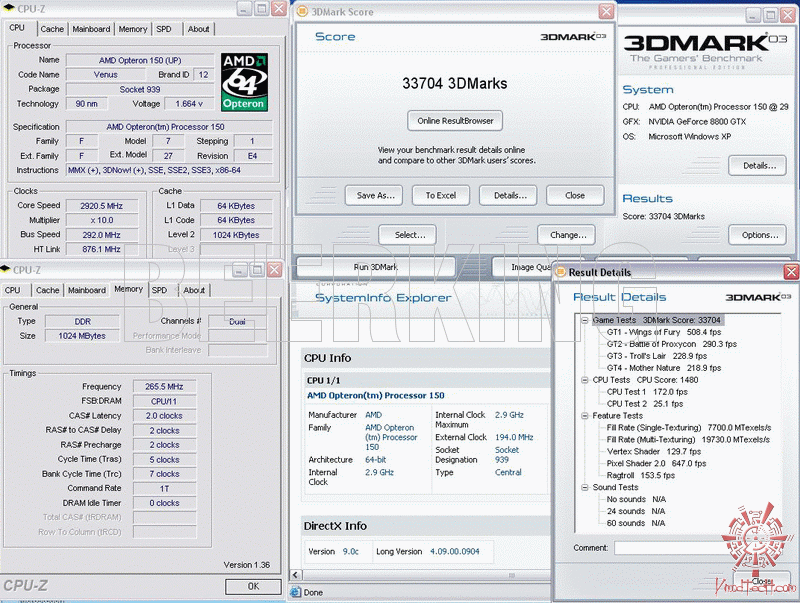Select the CPU Test 2 row
The image size is (800, 603).
tap(645, 404)
